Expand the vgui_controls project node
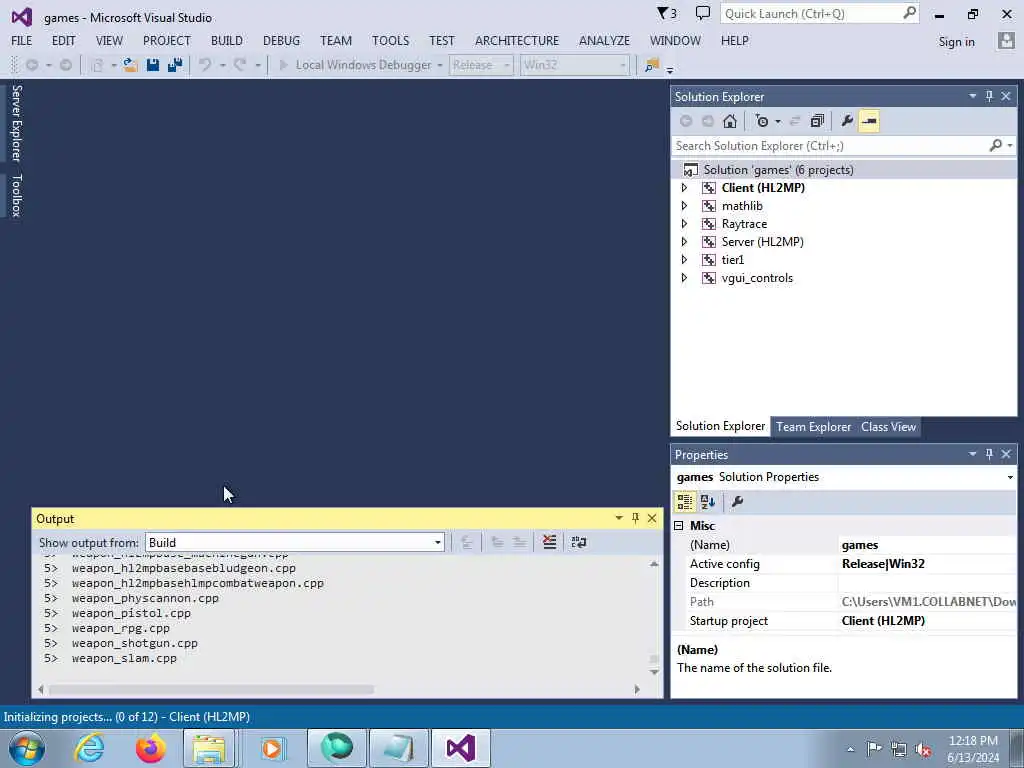This screenshot has height=768, width=1024. (684, 278)
